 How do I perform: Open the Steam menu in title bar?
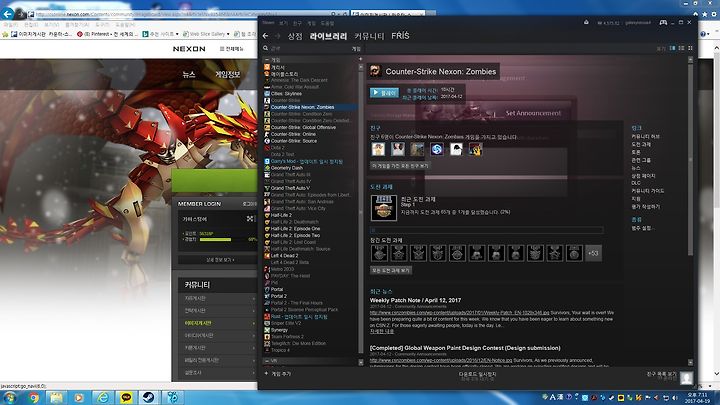pyautogui.click(x=268, y=22)
